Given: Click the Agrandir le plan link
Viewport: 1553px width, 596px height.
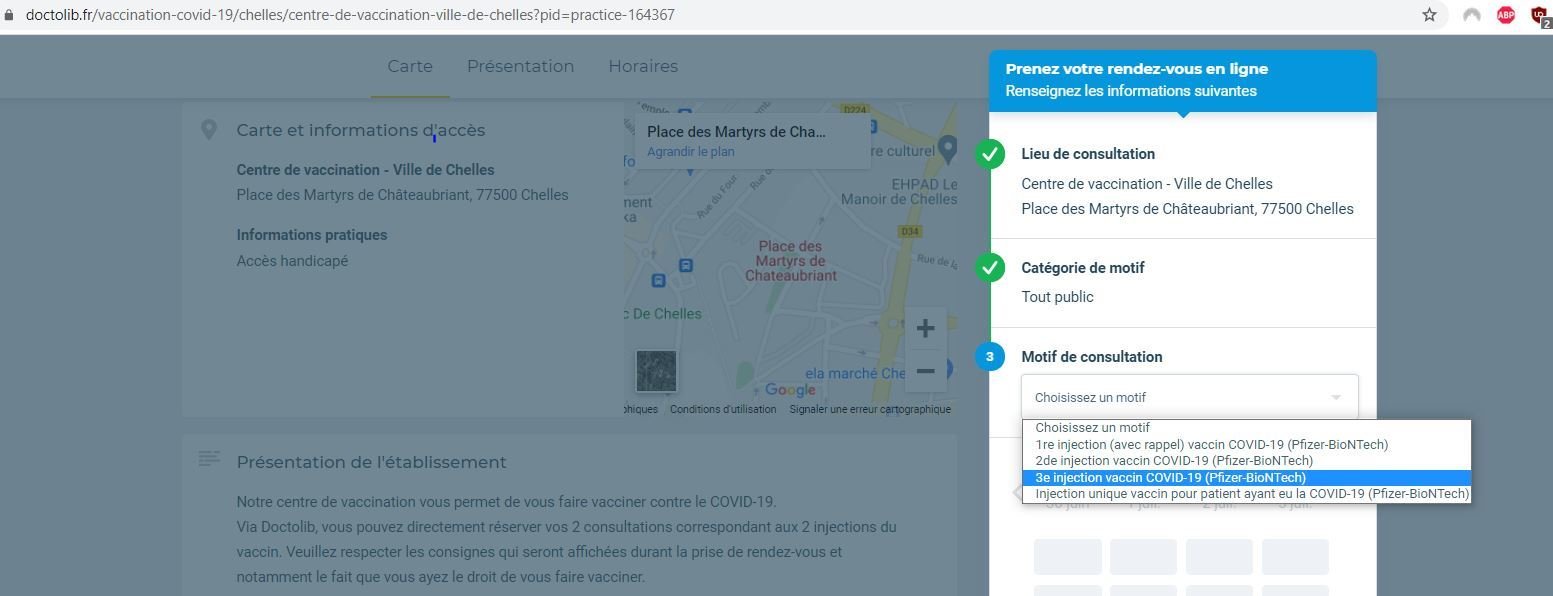Looking at the screenshot, I should tap(690, 152).
